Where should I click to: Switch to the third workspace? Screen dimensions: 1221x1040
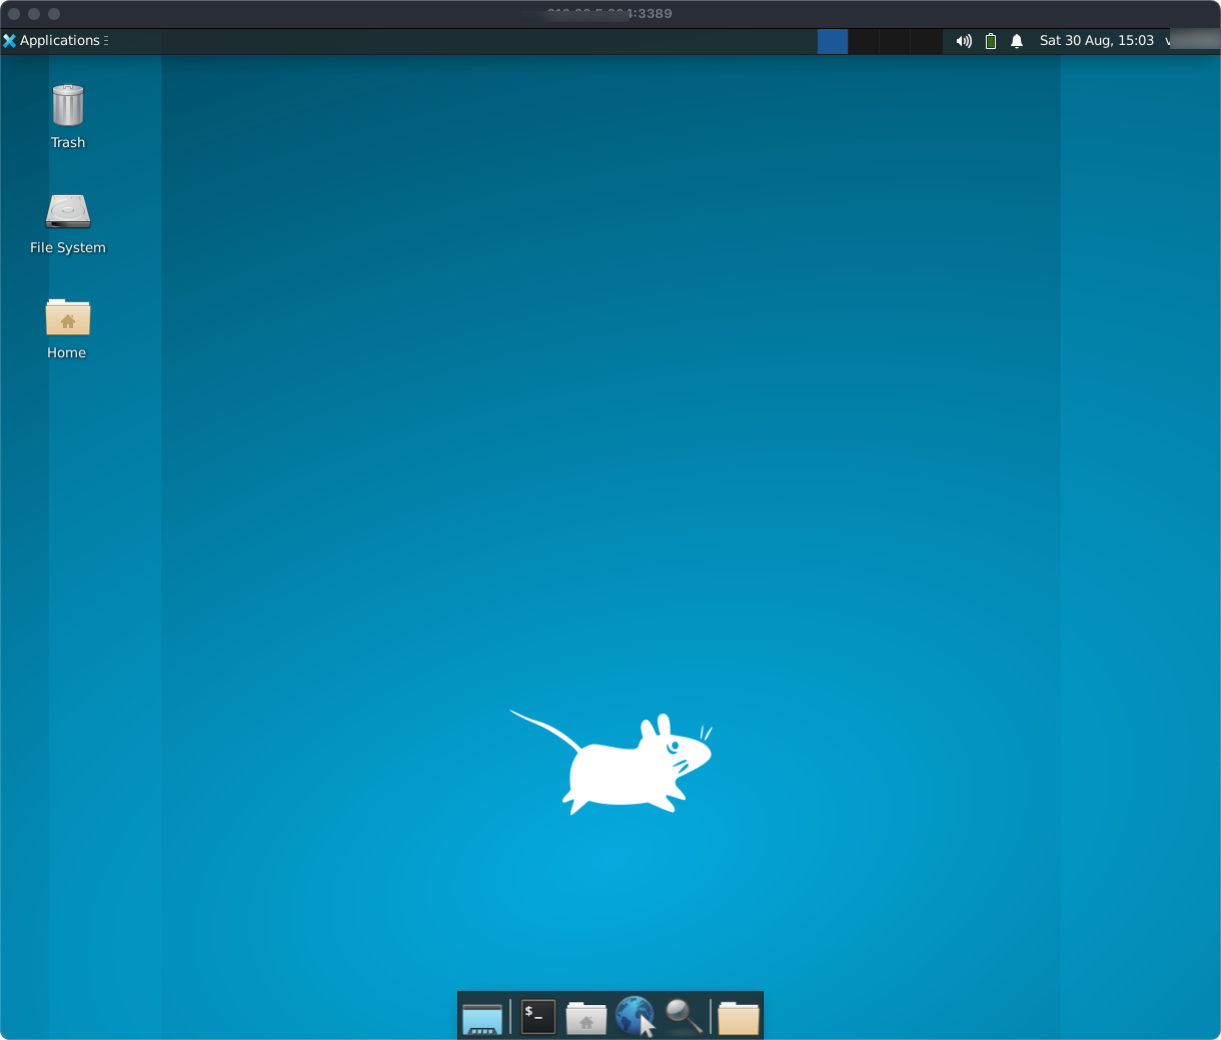click(895, 41)
